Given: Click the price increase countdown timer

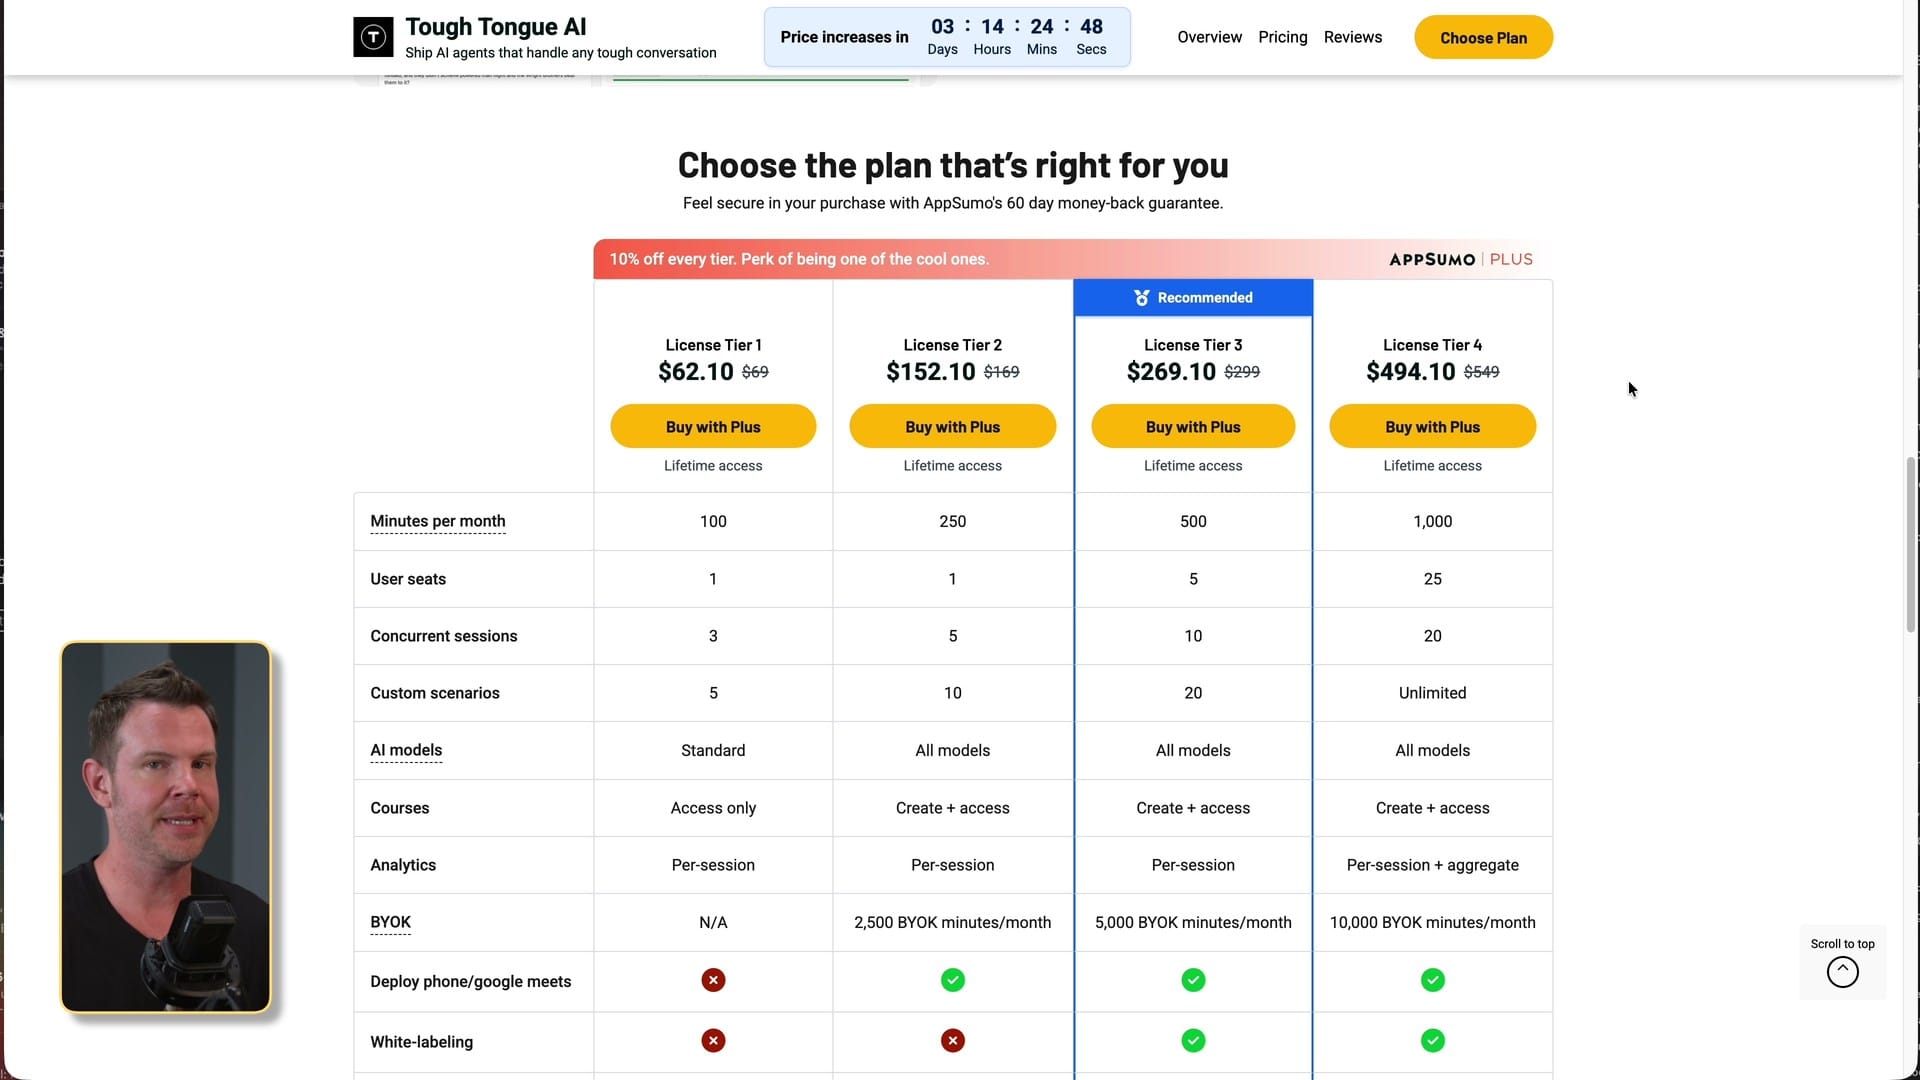Looking at the screenshot, I should pyautogui.click(x=947, y=37).
